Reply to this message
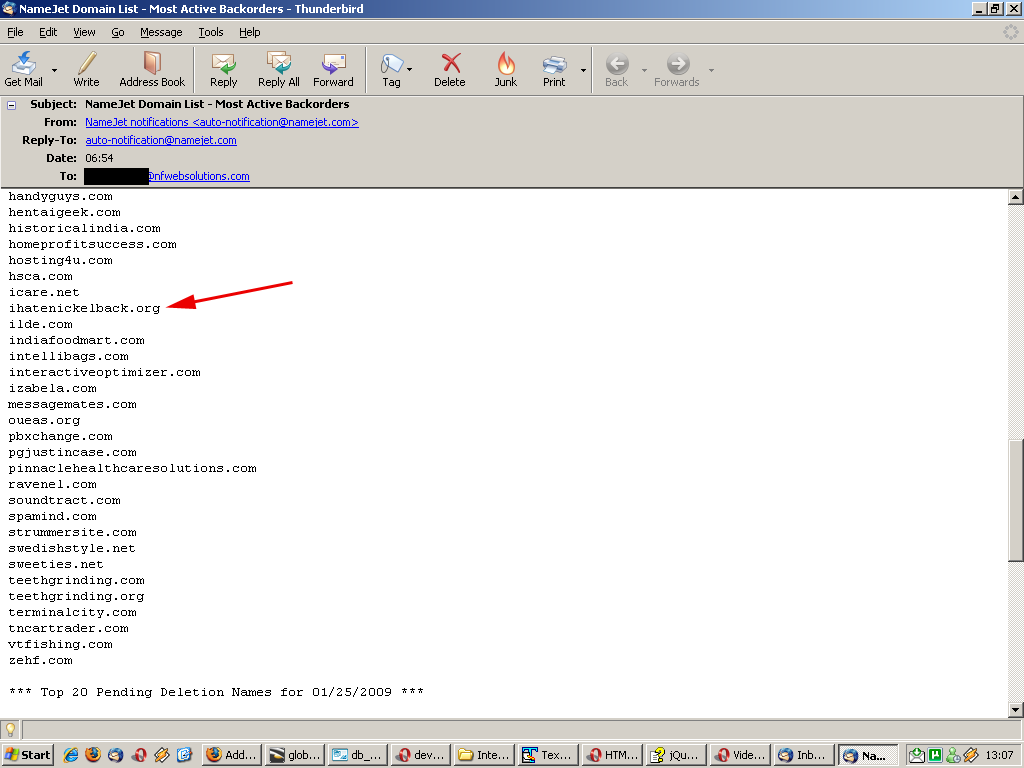Screen dimensions: 1024x768 [223, 69]
